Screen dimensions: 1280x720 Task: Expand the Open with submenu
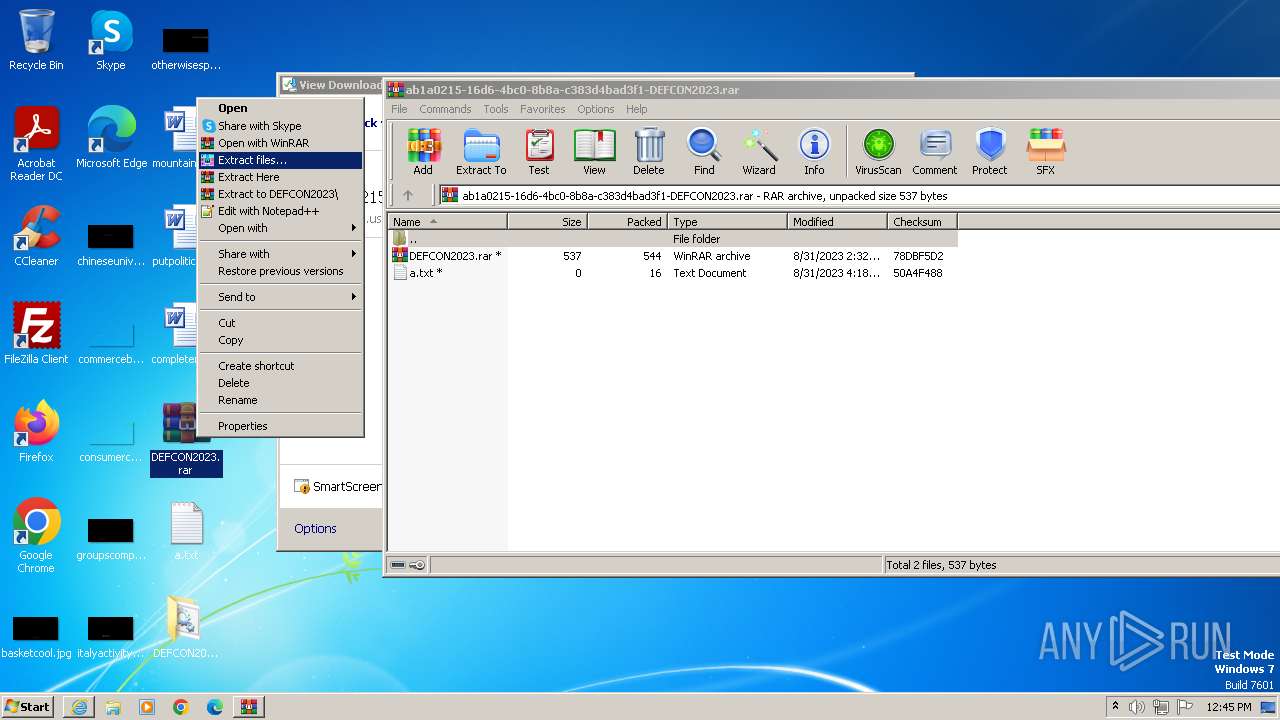[x=280, y=228]
